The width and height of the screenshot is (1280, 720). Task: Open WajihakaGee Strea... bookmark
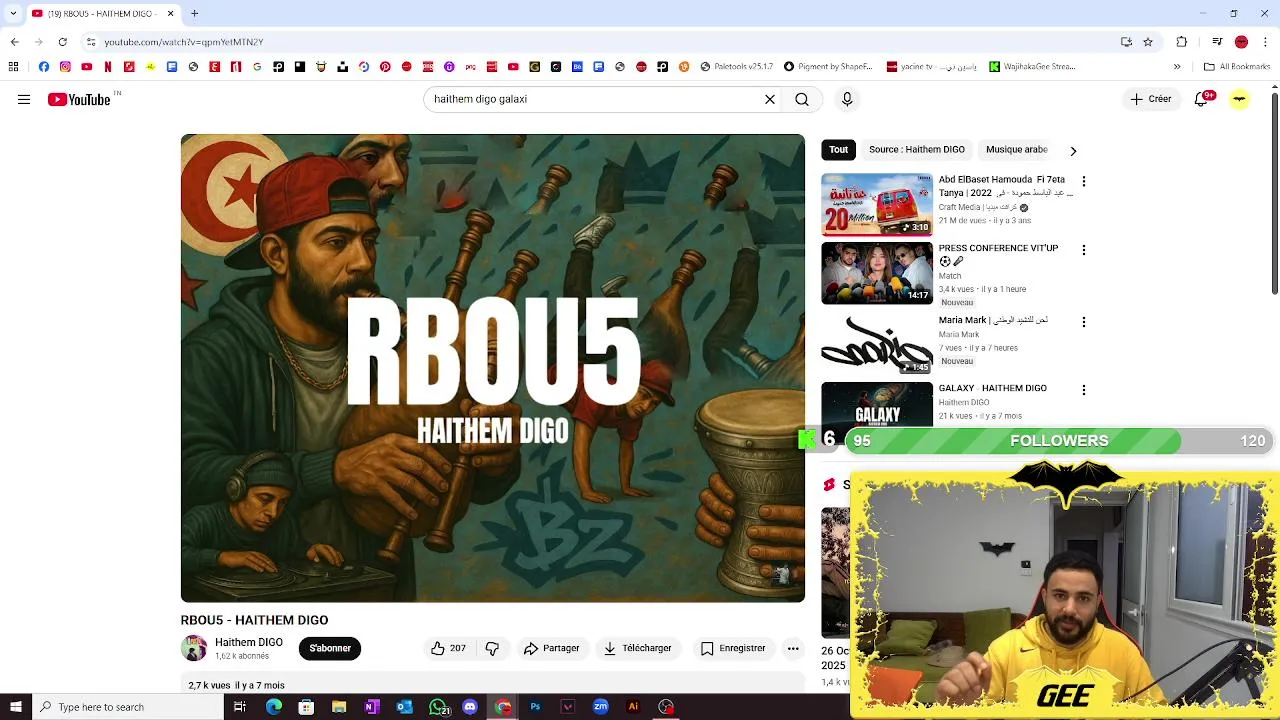click(x=1032, y=67)
